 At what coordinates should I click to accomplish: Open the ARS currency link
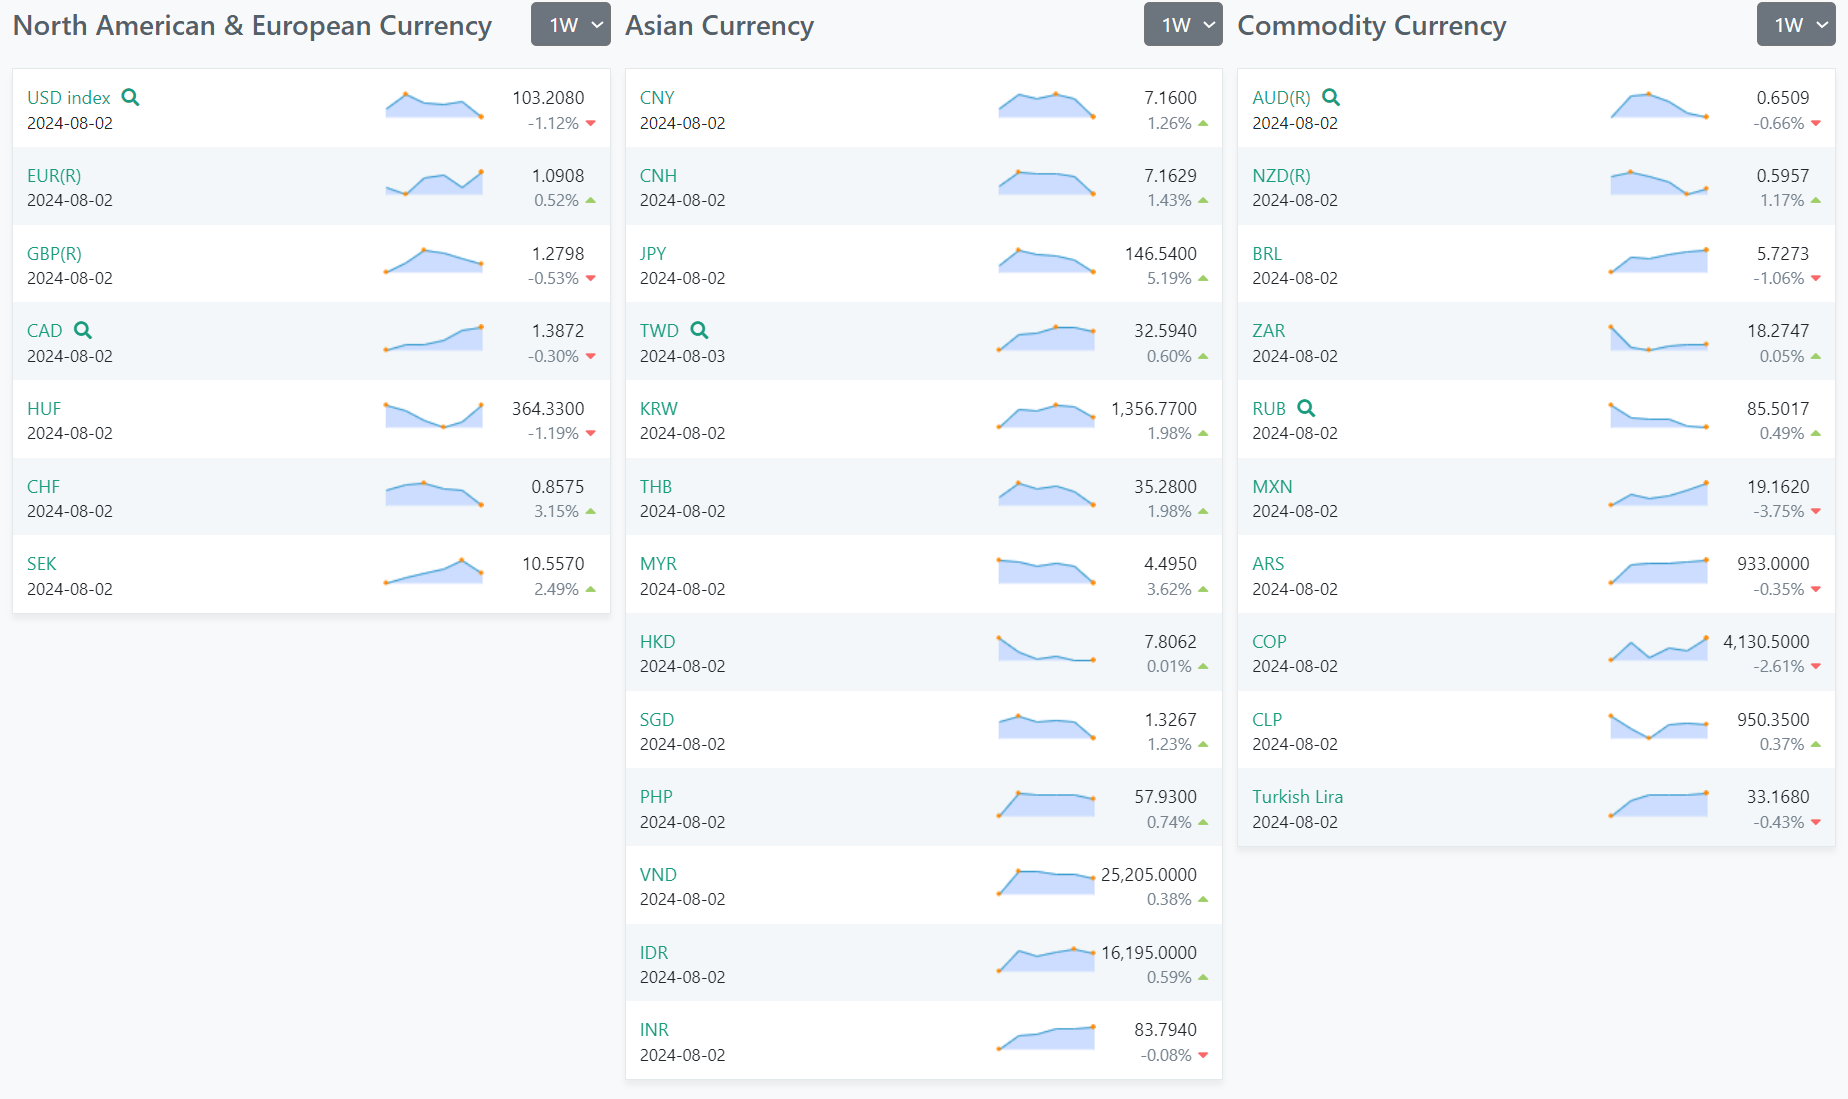1268,563
